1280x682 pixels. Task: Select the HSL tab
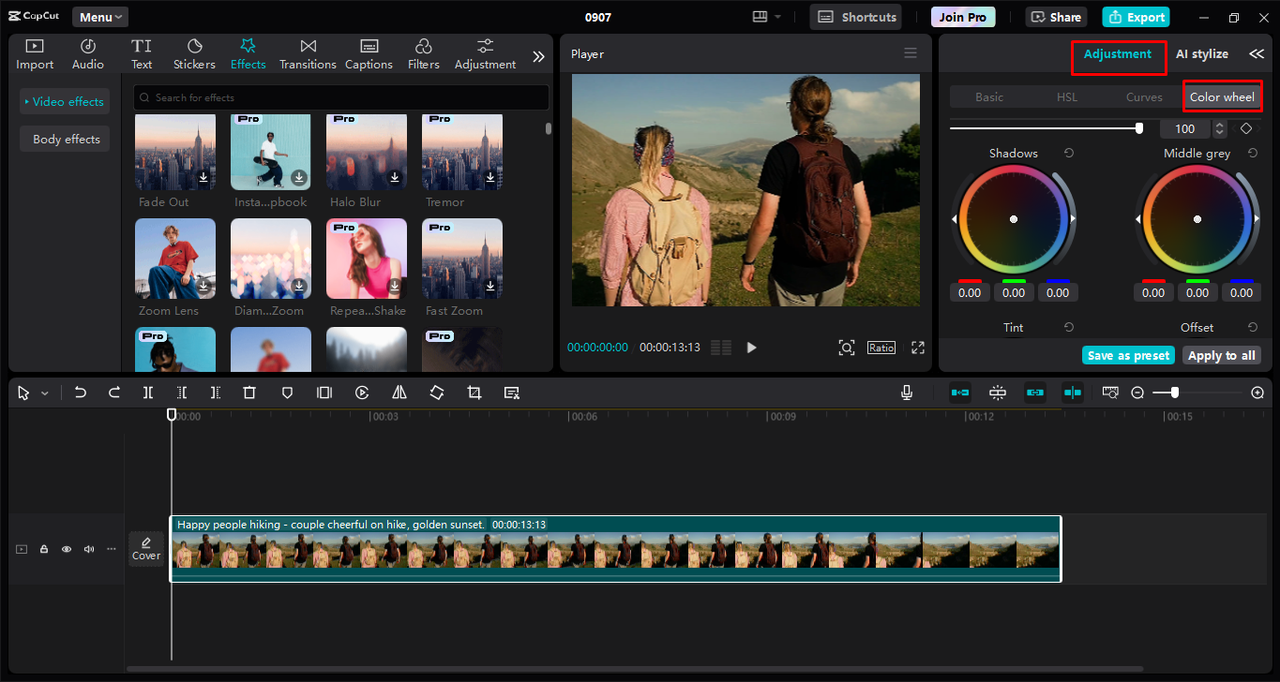[x=1067, y=97]
